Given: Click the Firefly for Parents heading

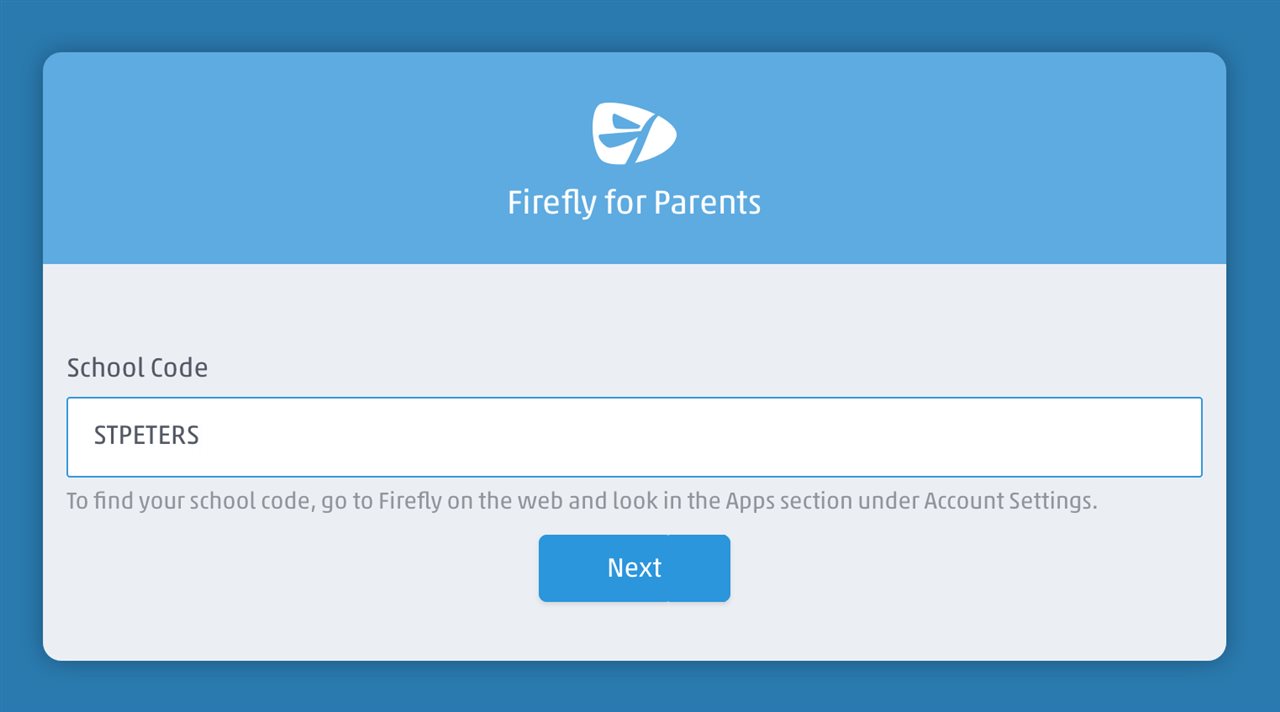Looking at the screenshot, I should point(634,201).
